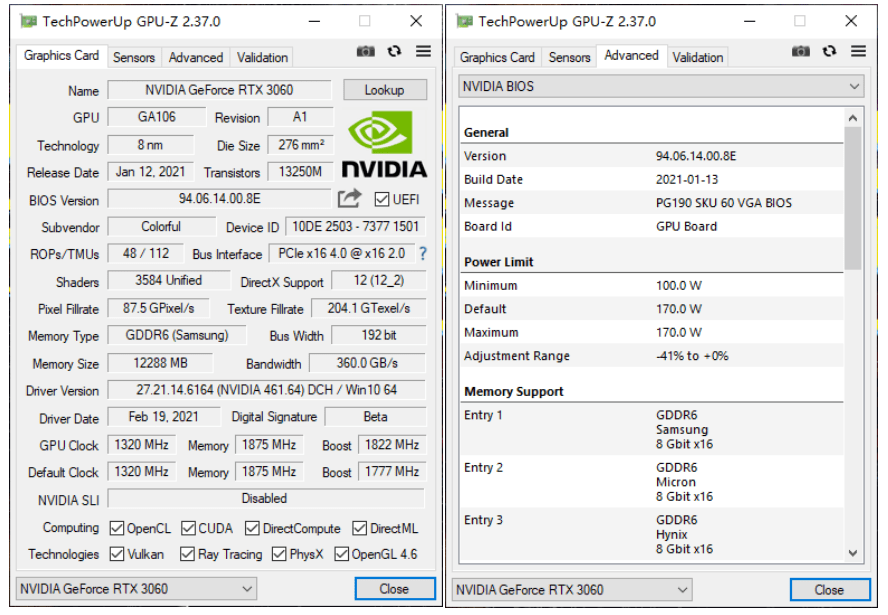This screenshot has height=615, width=888.
Task: Take screenshot using camera icon in right window
Action: point(800,52)
